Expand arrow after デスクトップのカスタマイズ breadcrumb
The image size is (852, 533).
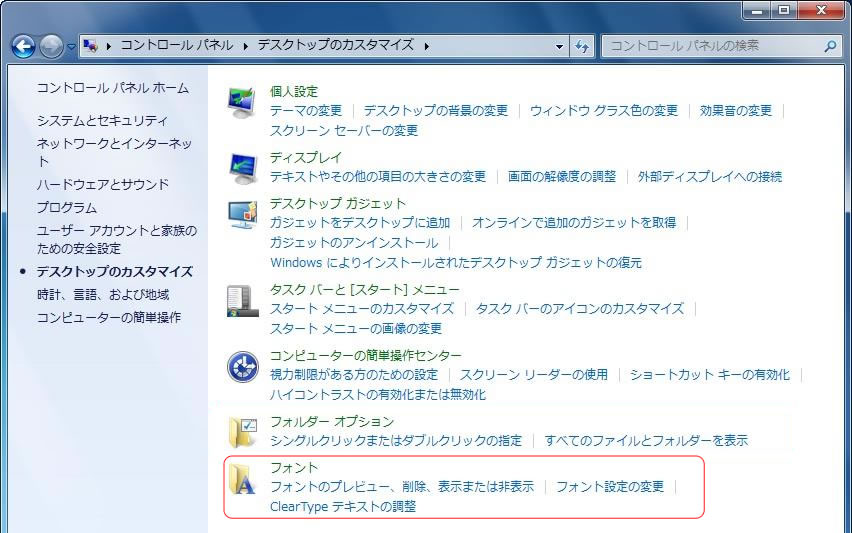click(x=428, y=46)
